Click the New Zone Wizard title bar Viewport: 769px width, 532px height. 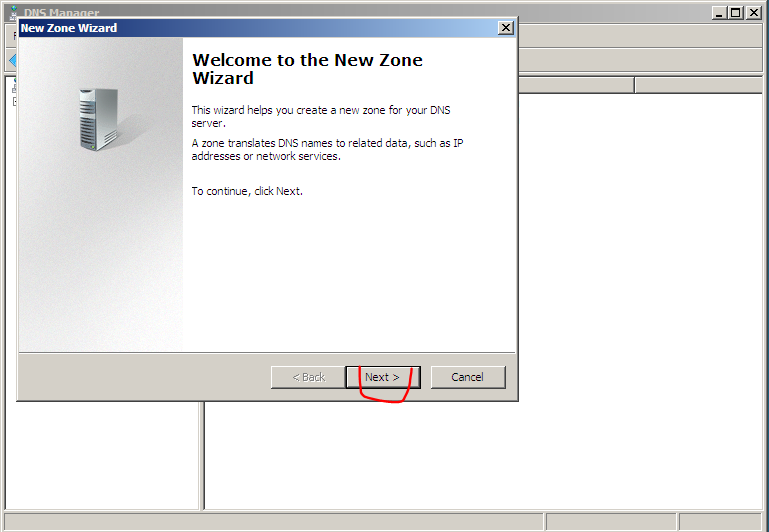tap(257, 28)
